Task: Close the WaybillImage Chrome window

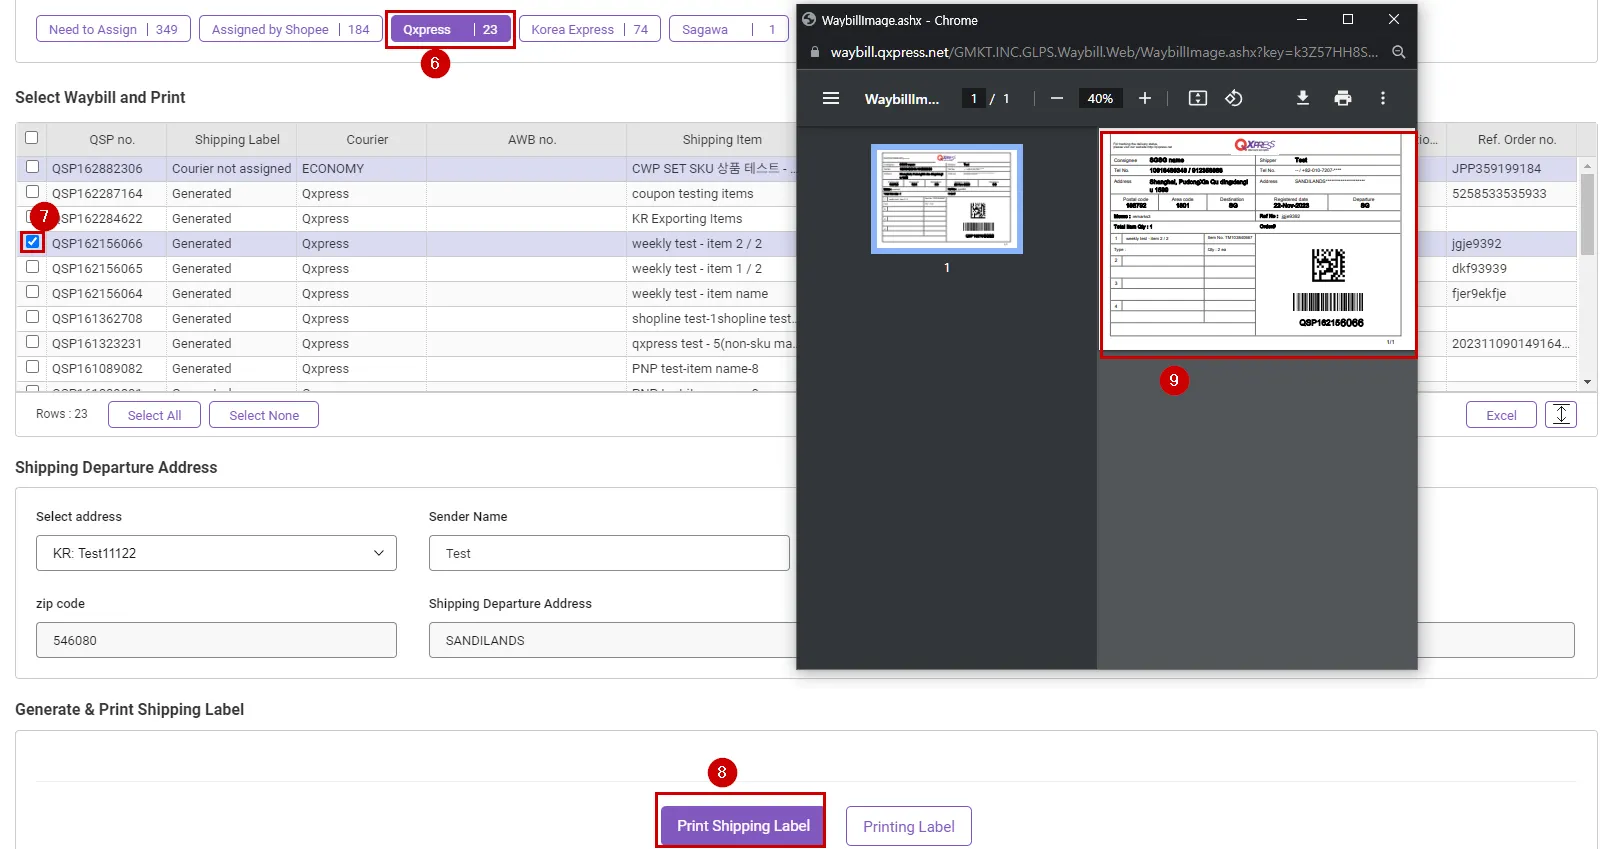Action: [x=1394, y=19]
